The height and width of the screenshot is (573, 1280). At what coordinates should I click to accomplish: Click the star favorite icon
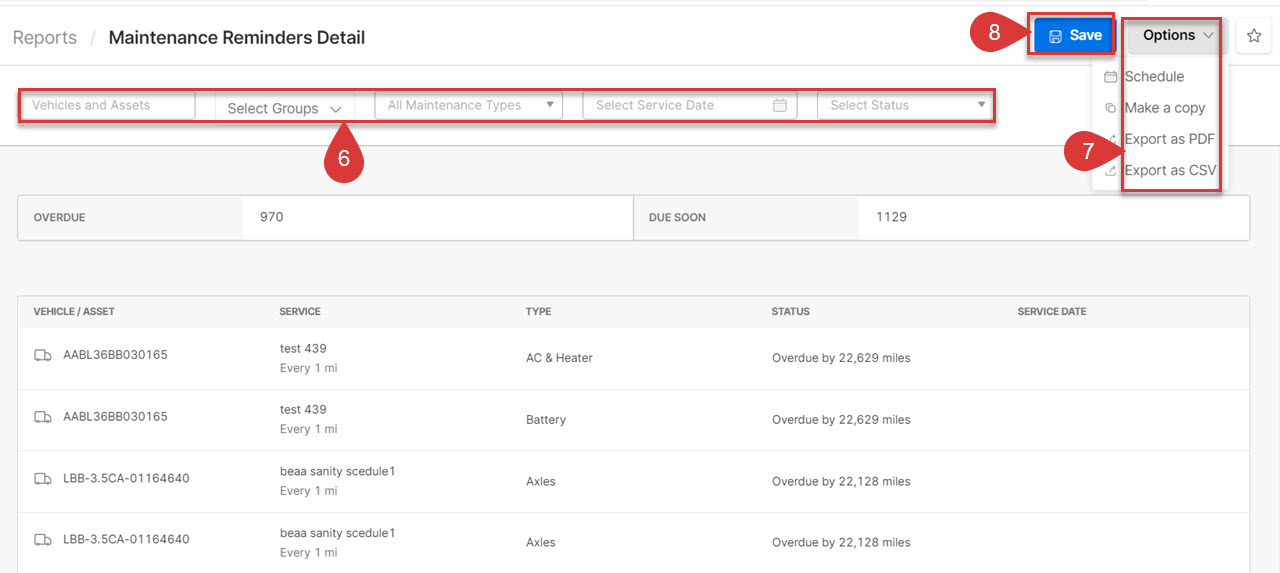click(1253, 36)
